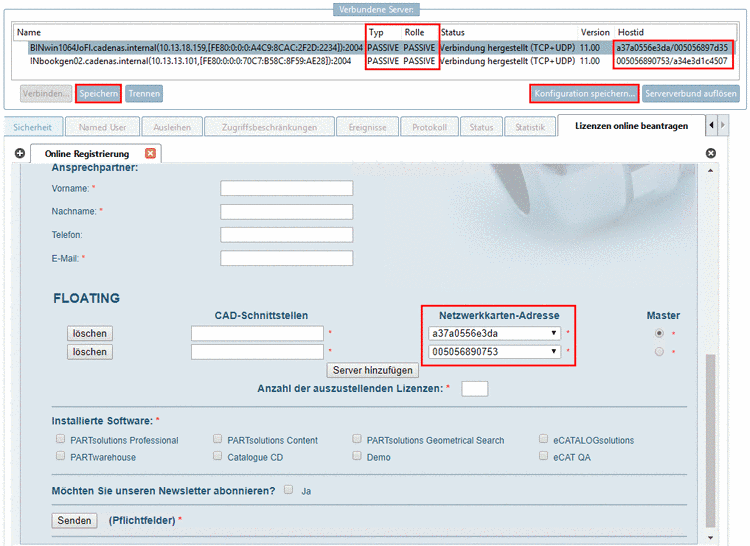Click the Telefon input field
Viewport: 750px width, 546px height.
[x=287, y=235]
